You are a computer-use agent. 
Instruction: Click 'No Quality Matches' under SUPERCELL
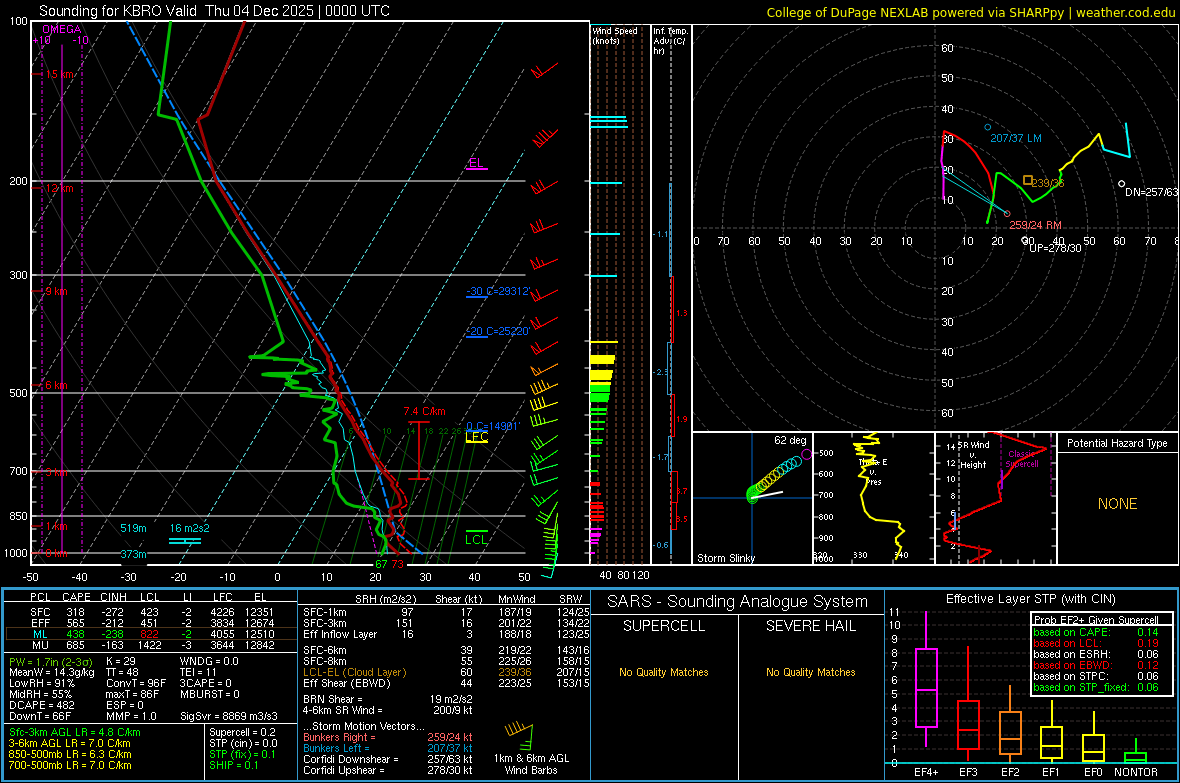coord(664,672)
